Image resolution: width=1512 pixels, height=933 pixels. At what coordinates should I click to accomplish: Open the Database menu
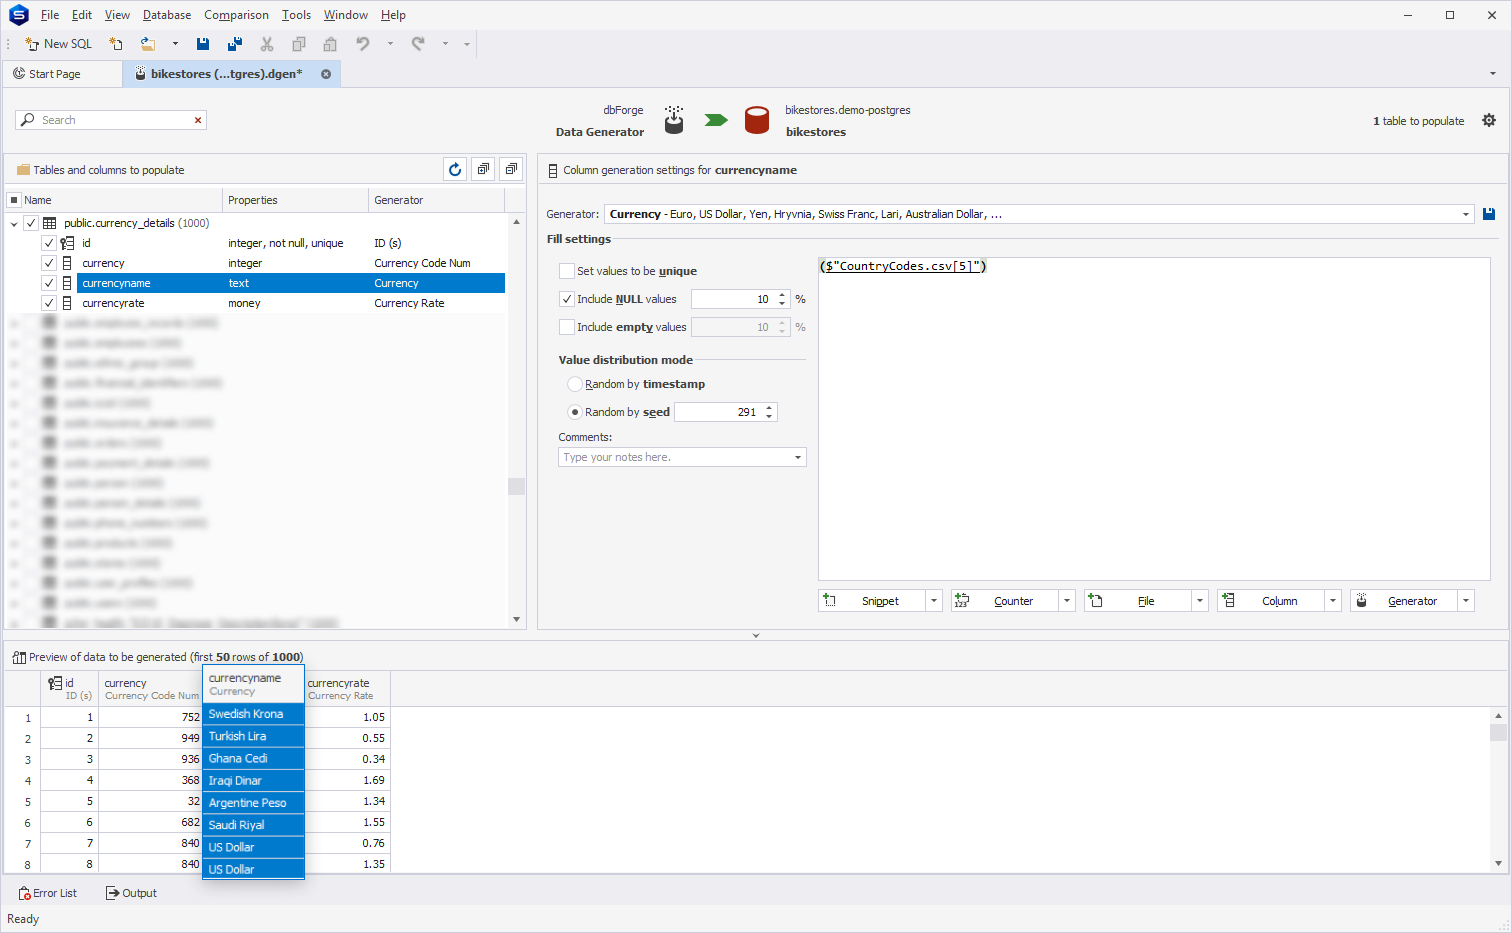point(167,15)
